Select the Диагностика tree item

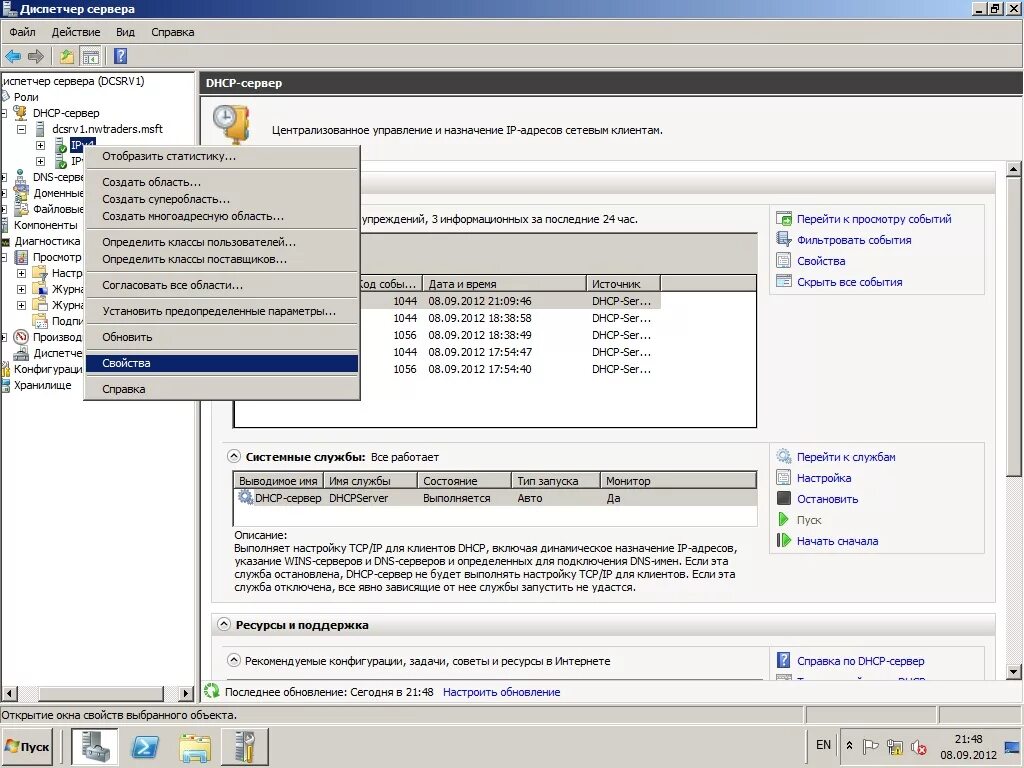(47, 241)
